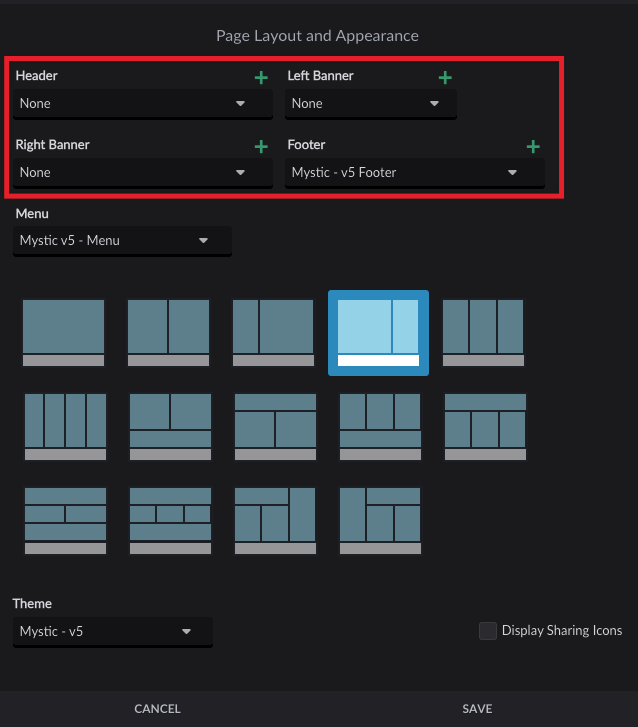This screenshot has width=638, height=727.
Task: Select the three equal columns layout
Action: click(x=483, y=333)
